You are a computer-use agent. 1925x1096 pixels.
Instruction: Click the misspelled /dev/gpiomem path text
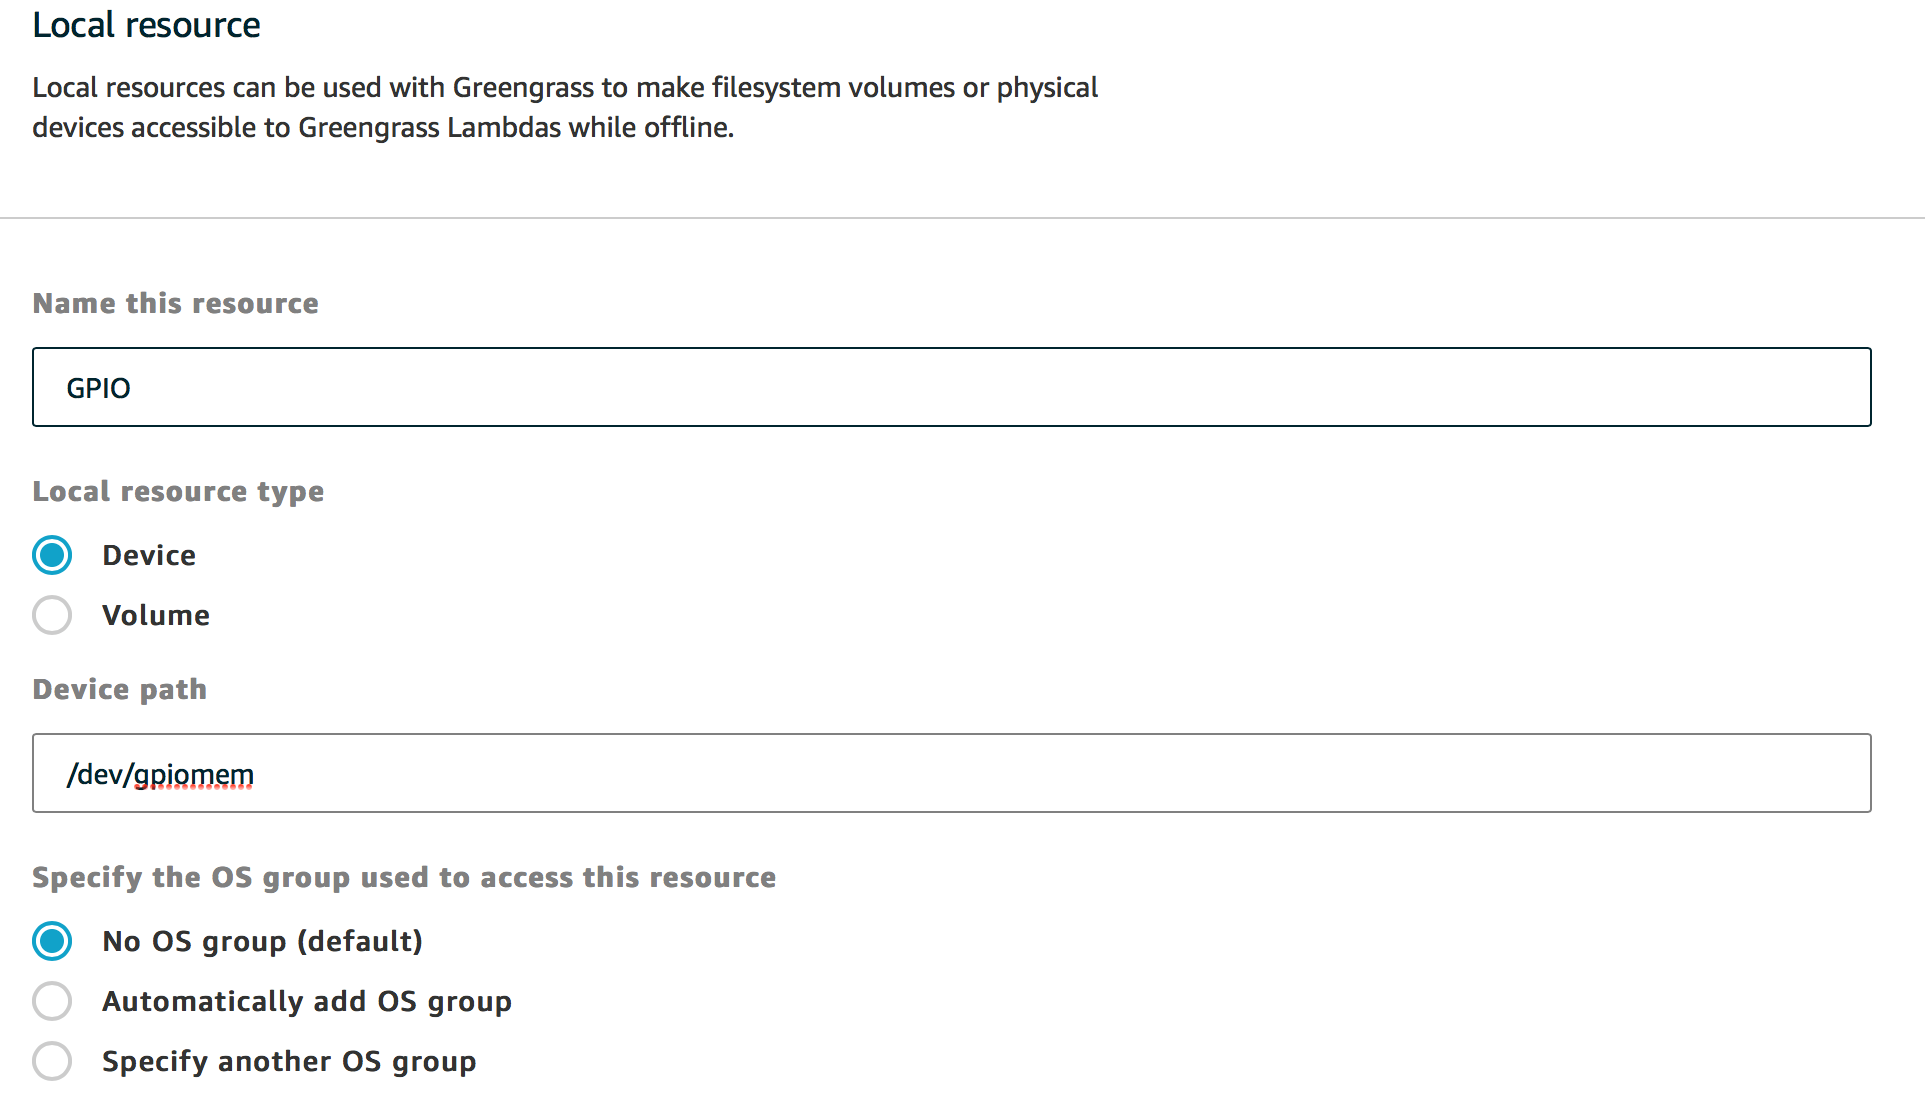click(x=160, y=775)
